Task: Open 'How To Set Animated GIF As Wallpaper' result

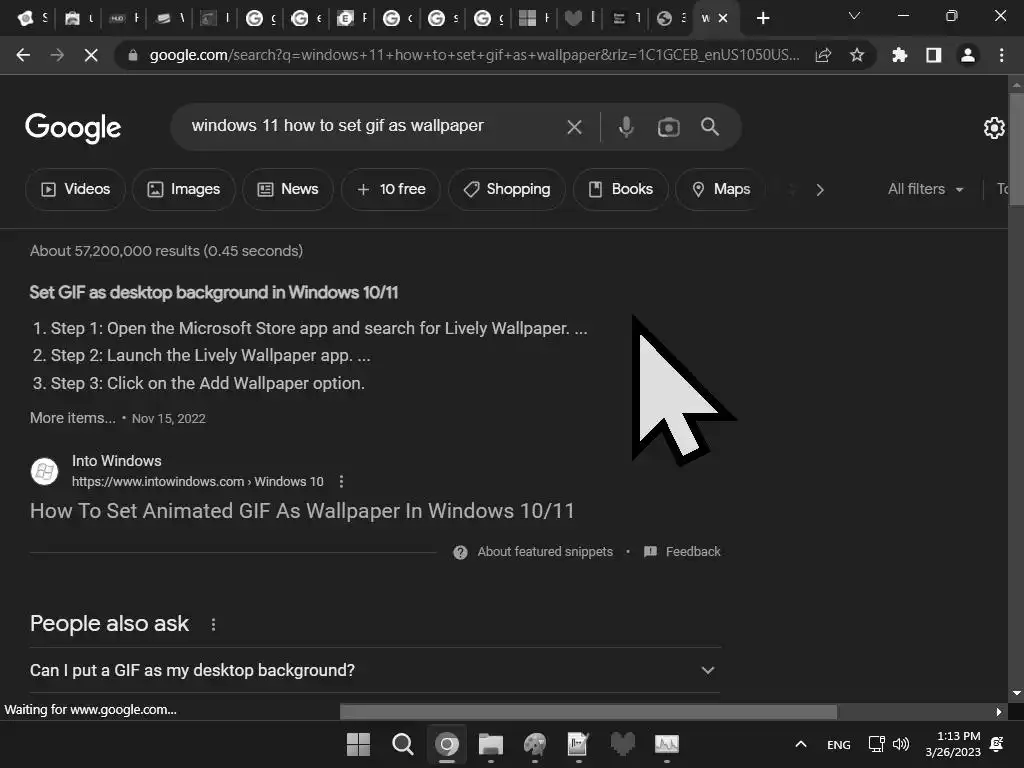Action: [x=302, y=511]
